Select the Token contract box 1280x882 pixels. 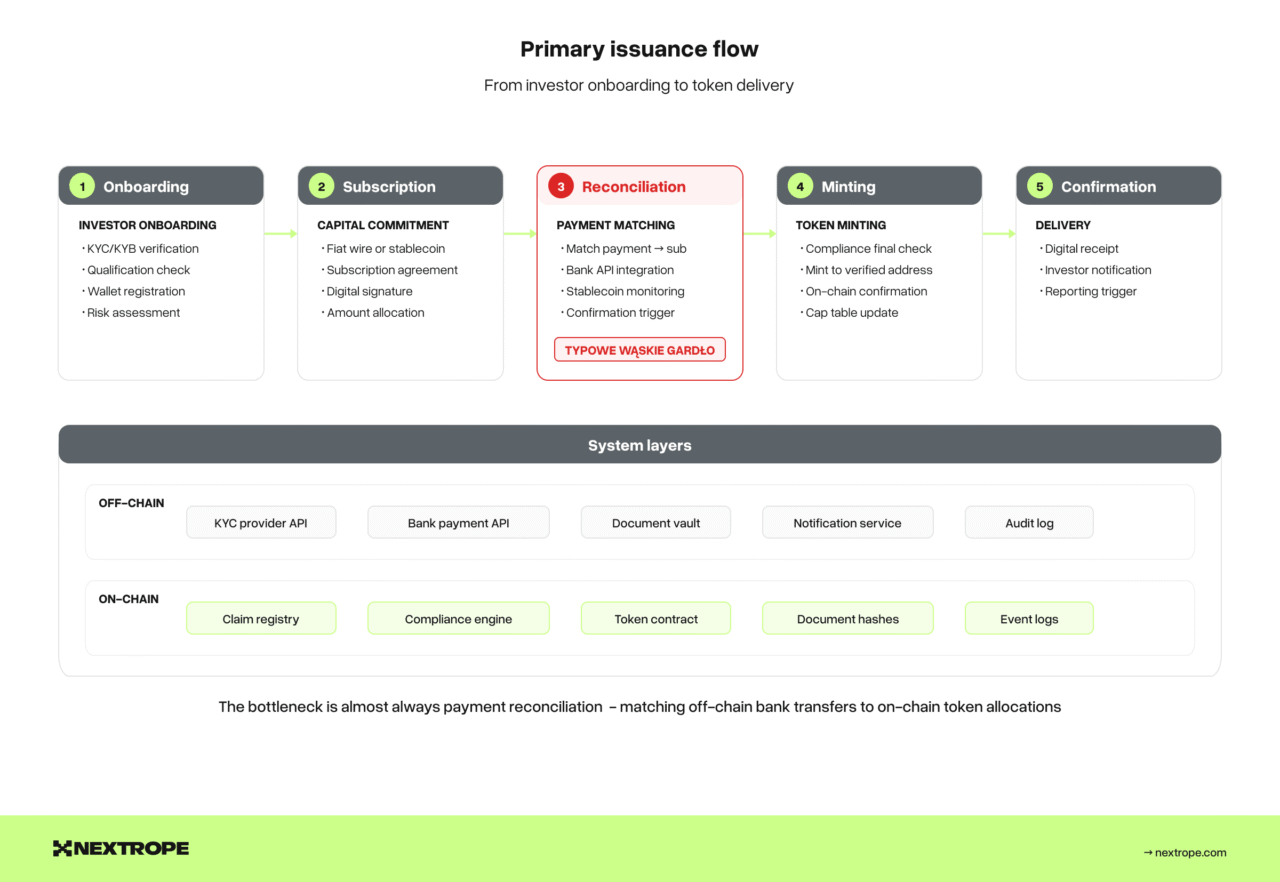click(x=656, y=619)
